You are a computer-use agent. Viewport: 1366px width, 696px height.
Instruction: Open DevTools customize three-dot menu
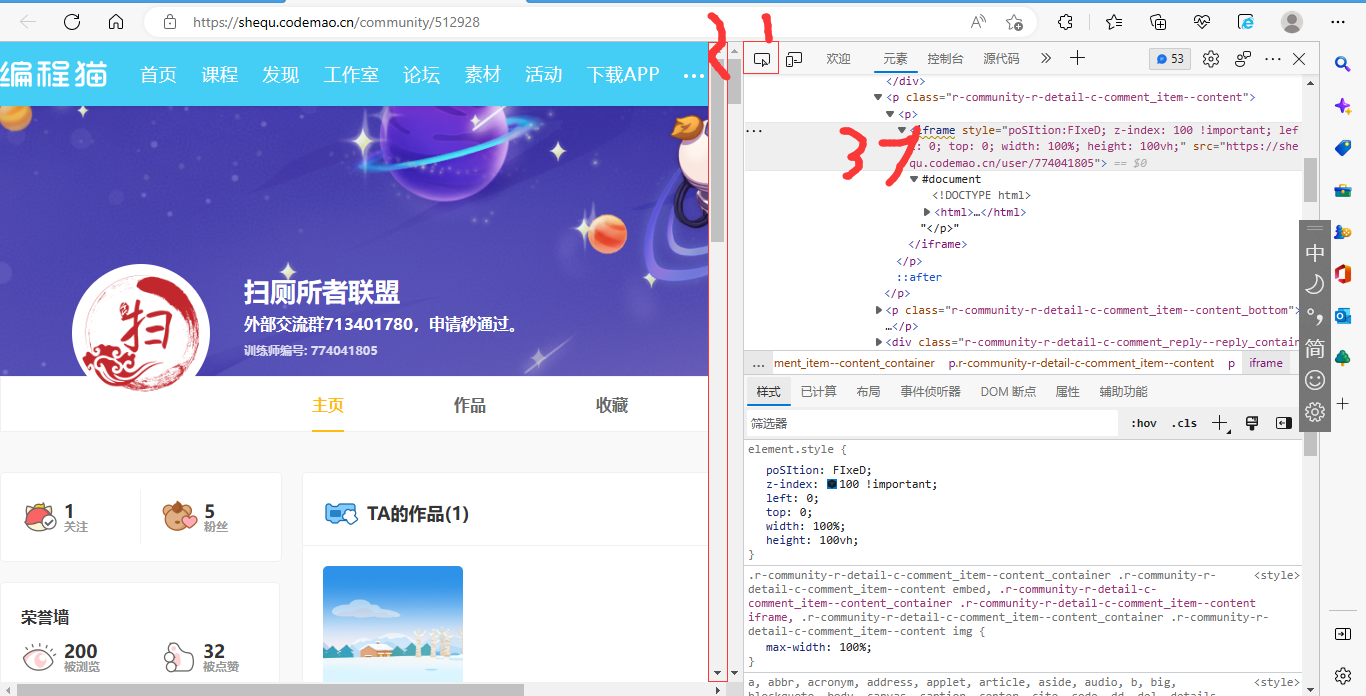(1273, 59)
